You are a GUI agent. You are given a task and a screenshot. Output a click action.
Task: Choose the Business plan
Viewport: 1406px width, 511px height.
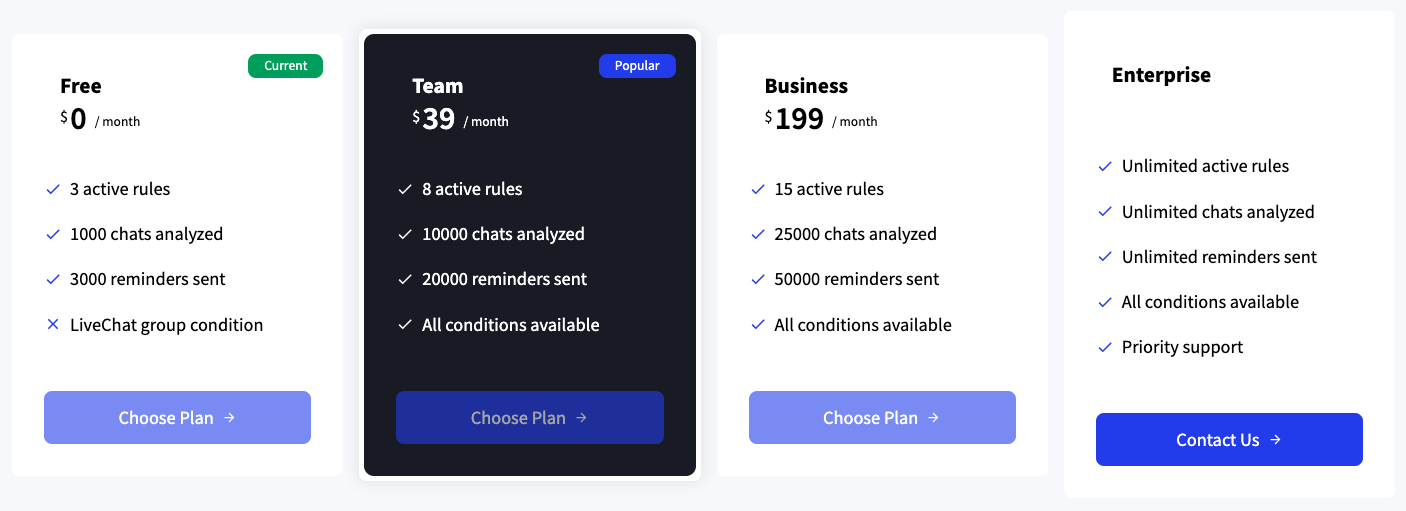(x=882, y=417)
